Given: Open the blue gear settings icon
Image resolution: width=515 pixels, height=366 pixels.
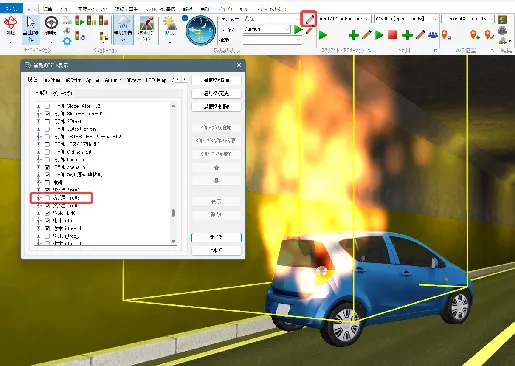Looking at the screenshot, I should click(x=67, y=41).
